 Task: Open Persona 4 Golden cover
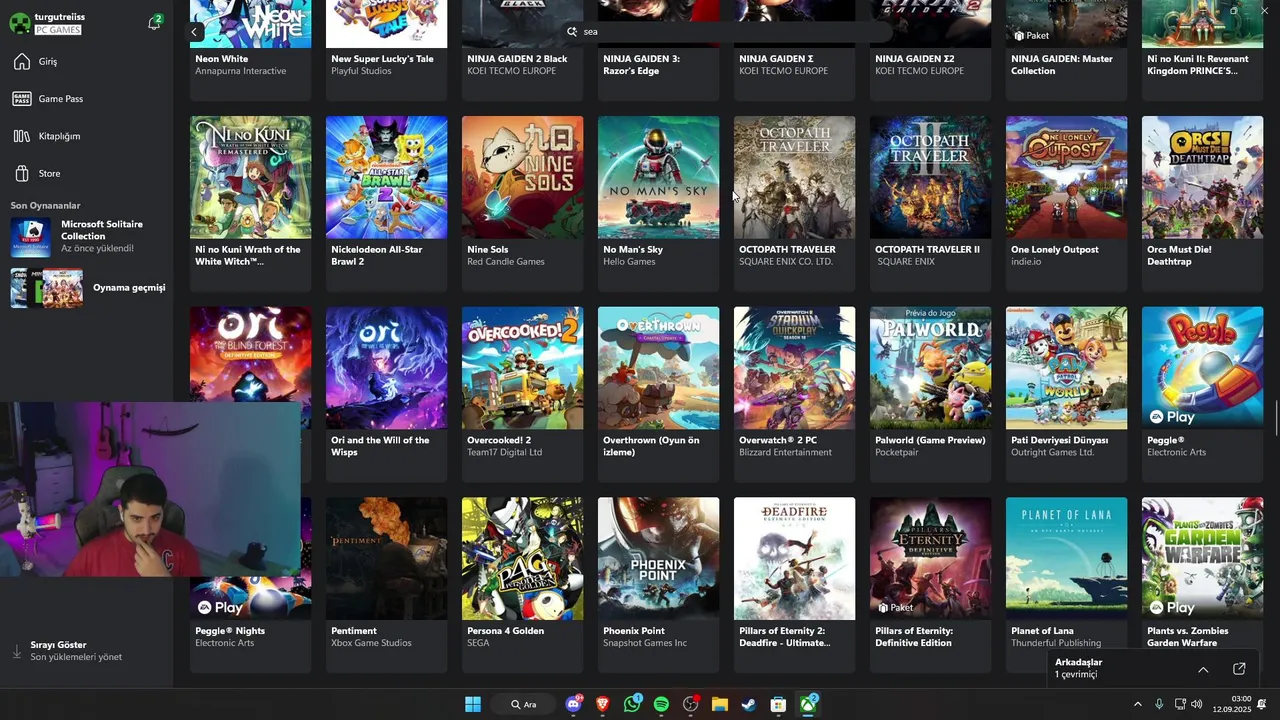pyautogui.click(x=522, y=559)
